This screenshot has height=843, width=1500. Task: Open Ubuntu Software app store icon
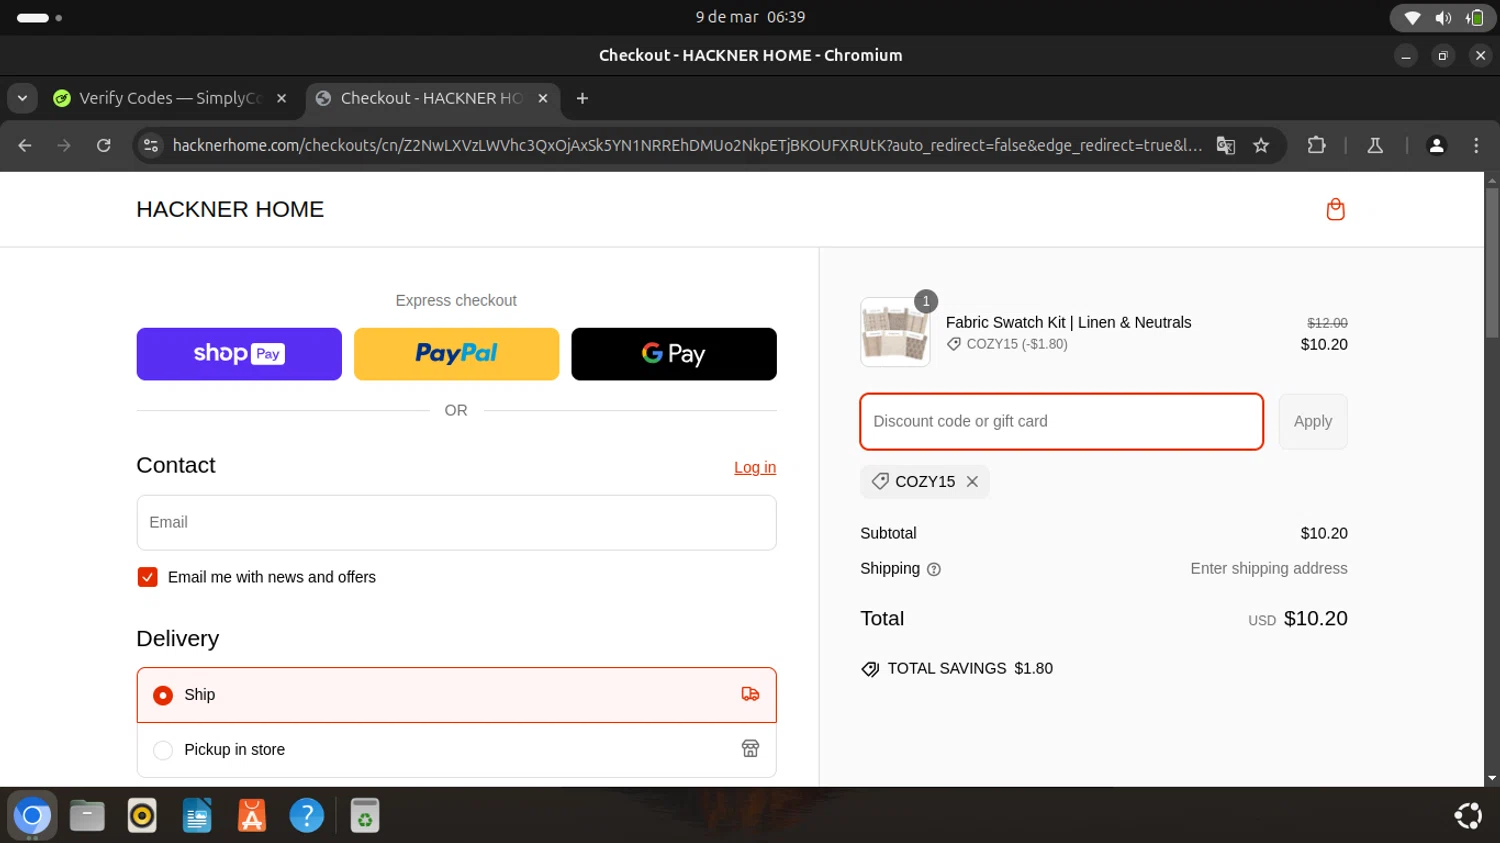pos(252,816)
